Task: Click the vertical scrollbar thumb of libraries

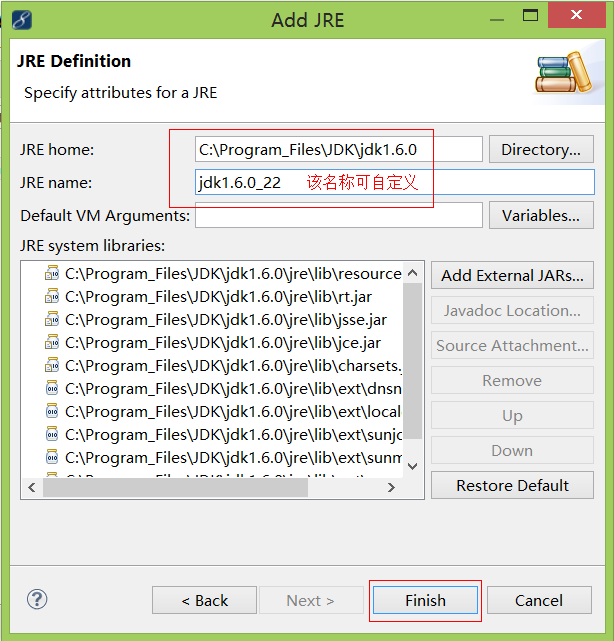Action: click(x=412, y=361)
